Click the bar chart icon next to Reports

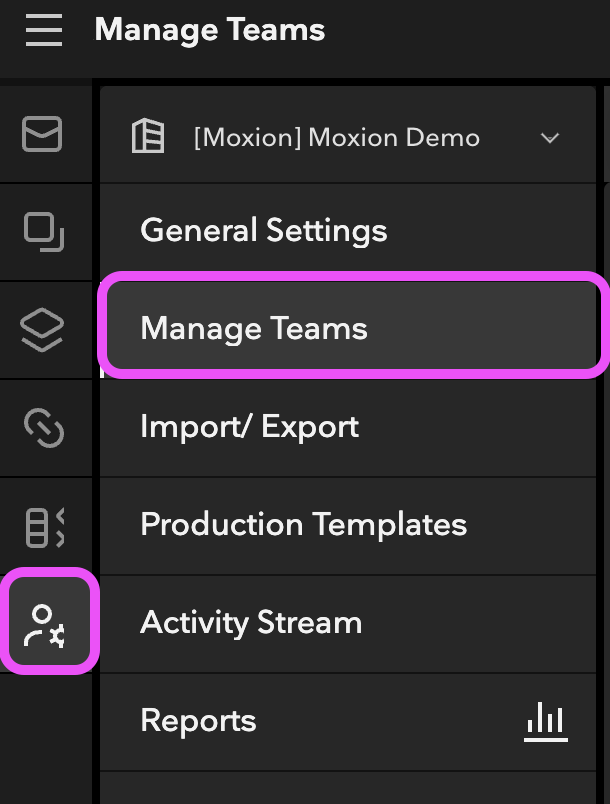coord(546,721)
